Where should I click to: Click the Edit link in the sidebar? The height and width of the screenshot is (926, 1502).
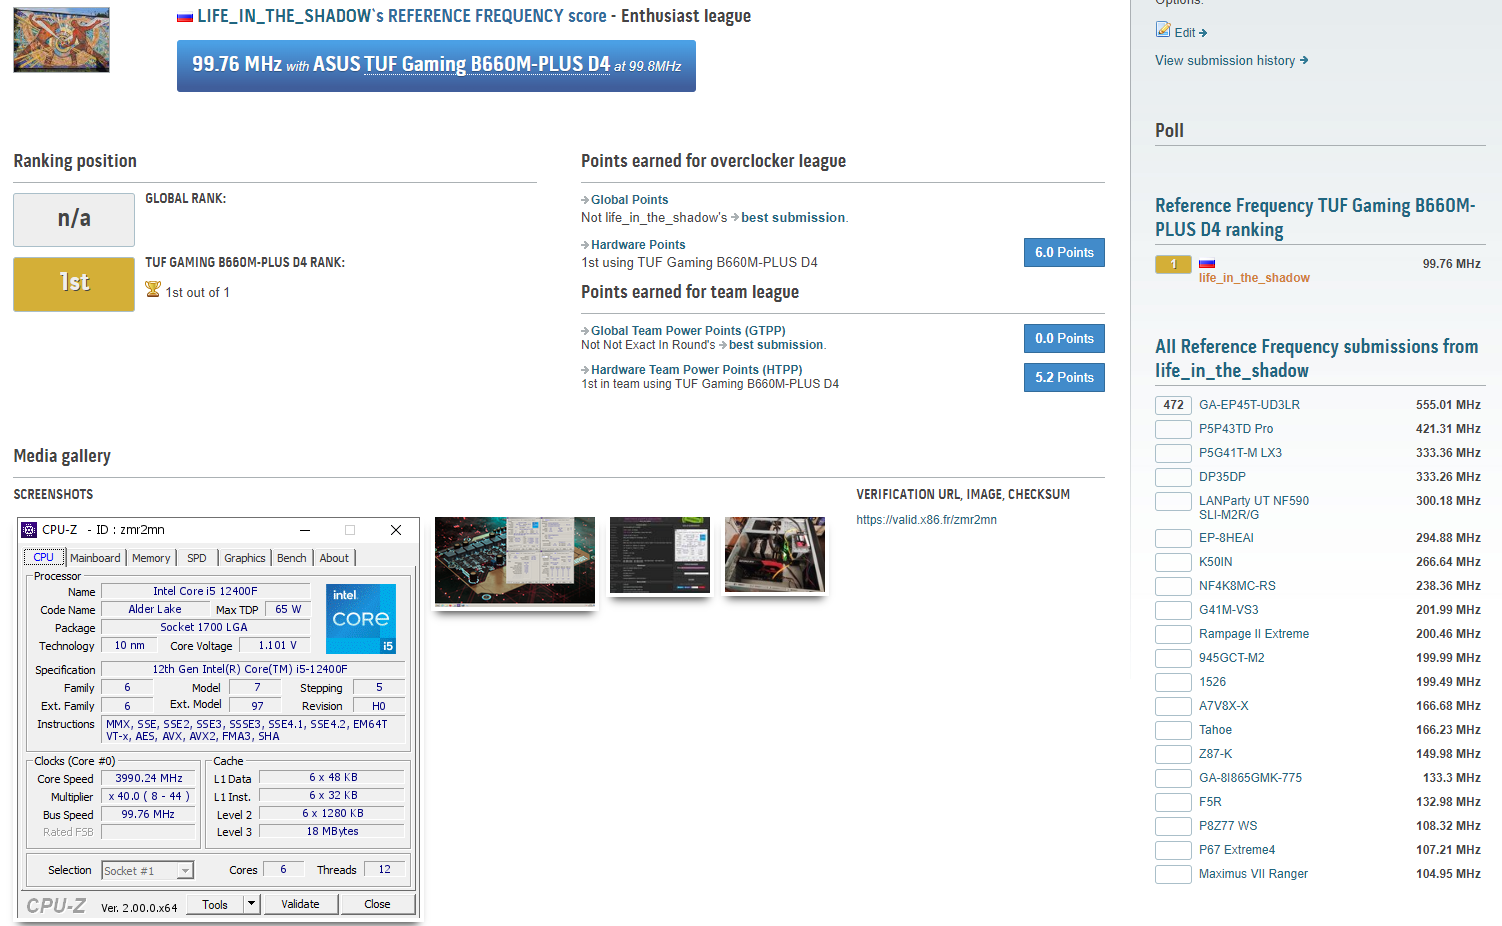pos(1191,33)
